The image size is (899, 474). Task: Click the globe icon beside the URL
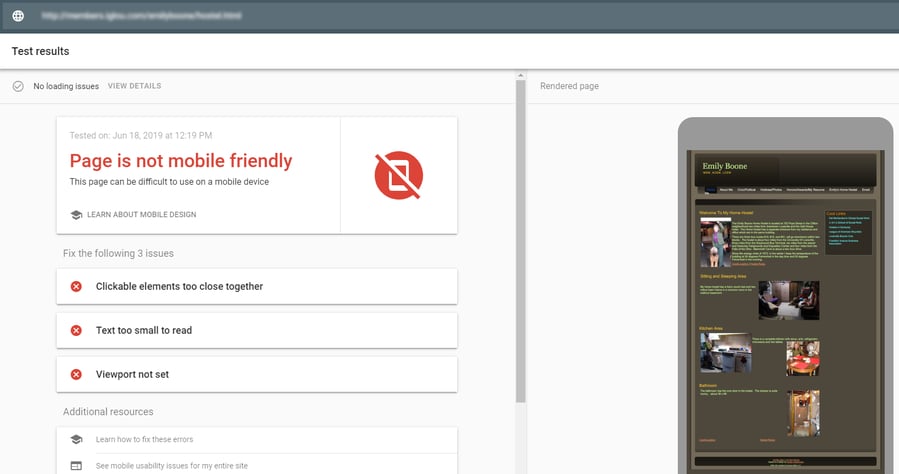[x=18, y=16]
